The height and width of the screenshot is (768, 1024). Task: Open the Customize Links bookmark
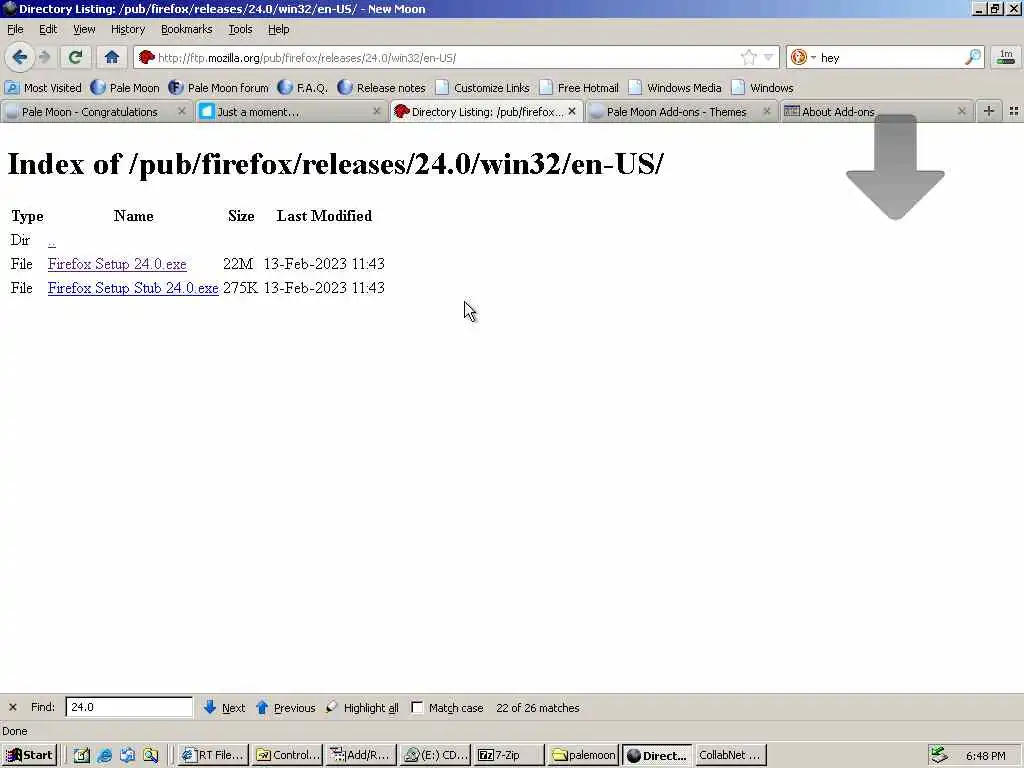[x=483, y=88]
